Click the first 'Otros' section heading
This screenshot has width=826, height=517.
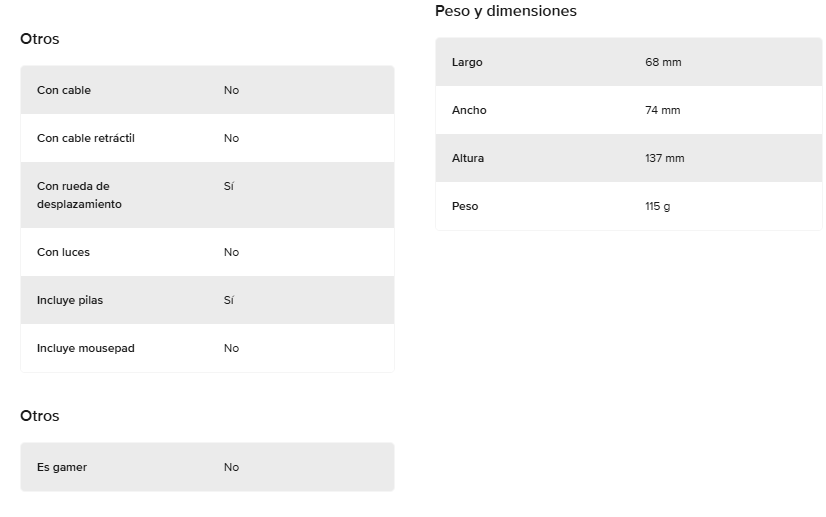[40, 39]
